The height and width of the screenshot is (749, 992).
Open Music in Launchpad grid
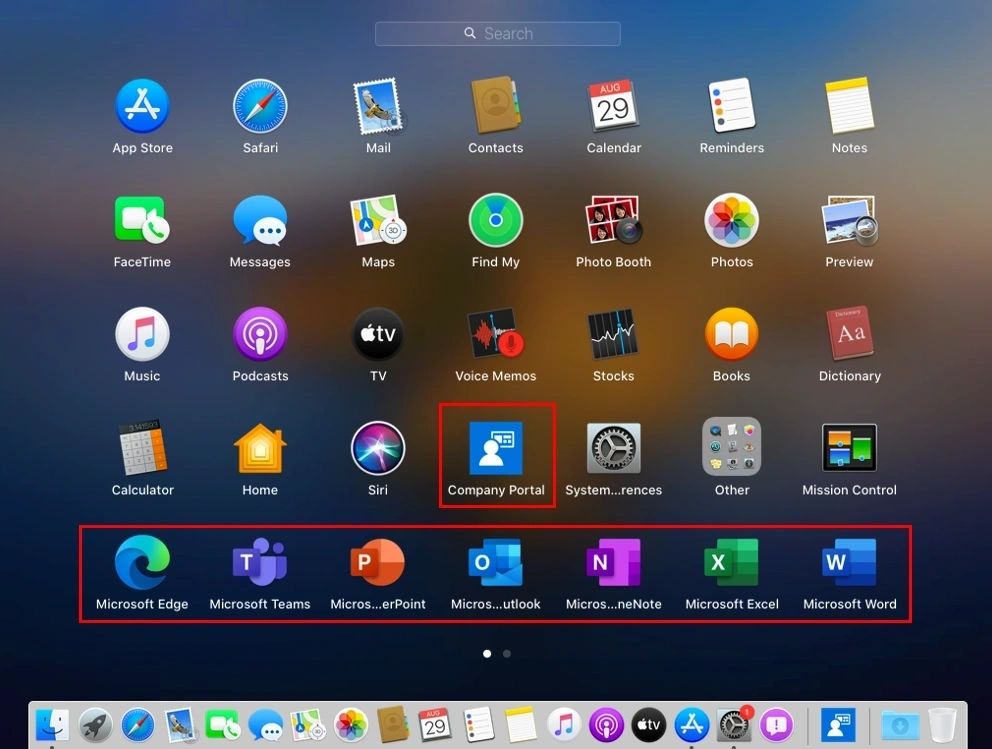coord(142,334)
